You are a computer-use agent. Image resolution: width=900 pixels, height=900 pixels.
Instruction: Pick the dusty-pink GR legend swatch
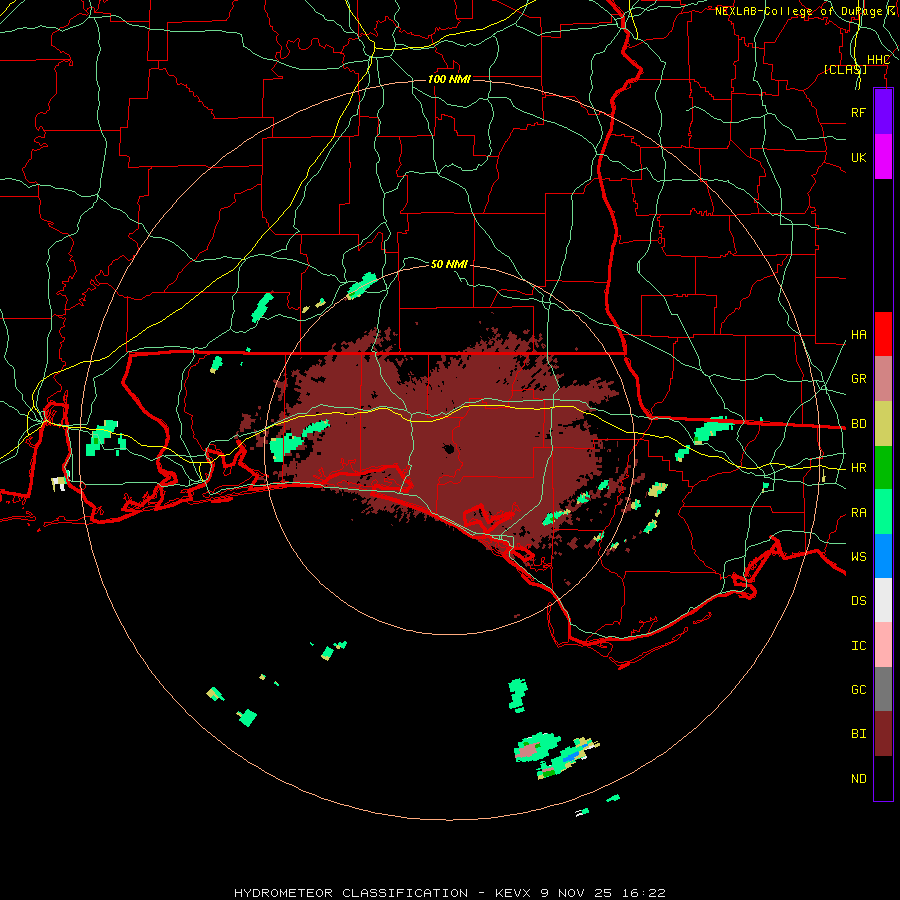click(x=883, y=379)
